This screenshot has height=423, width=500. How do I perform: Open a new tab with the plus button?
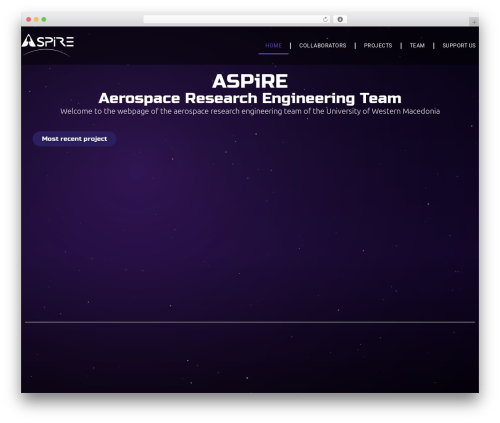point(474,22)
